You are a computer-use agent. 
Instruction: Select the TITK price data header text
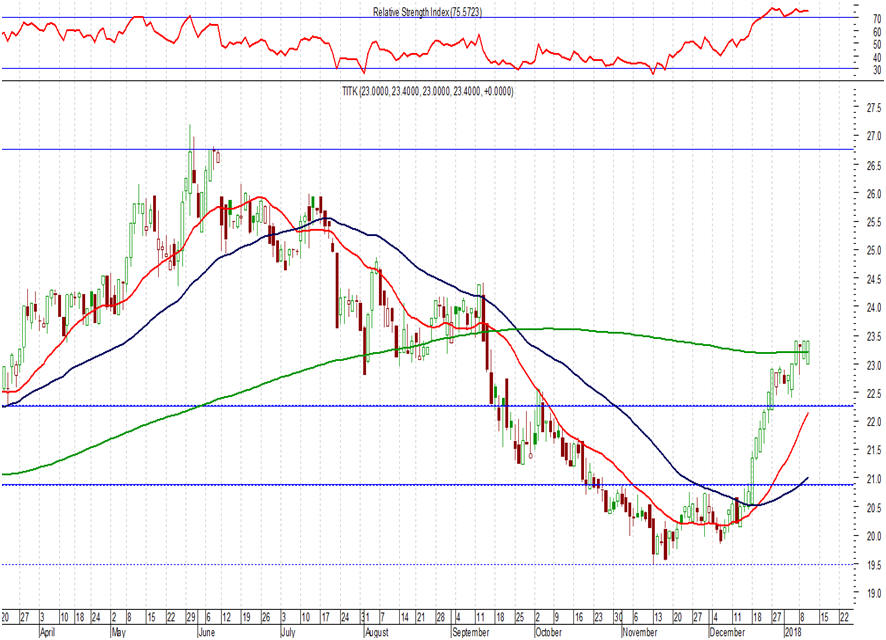coord(428,91)
